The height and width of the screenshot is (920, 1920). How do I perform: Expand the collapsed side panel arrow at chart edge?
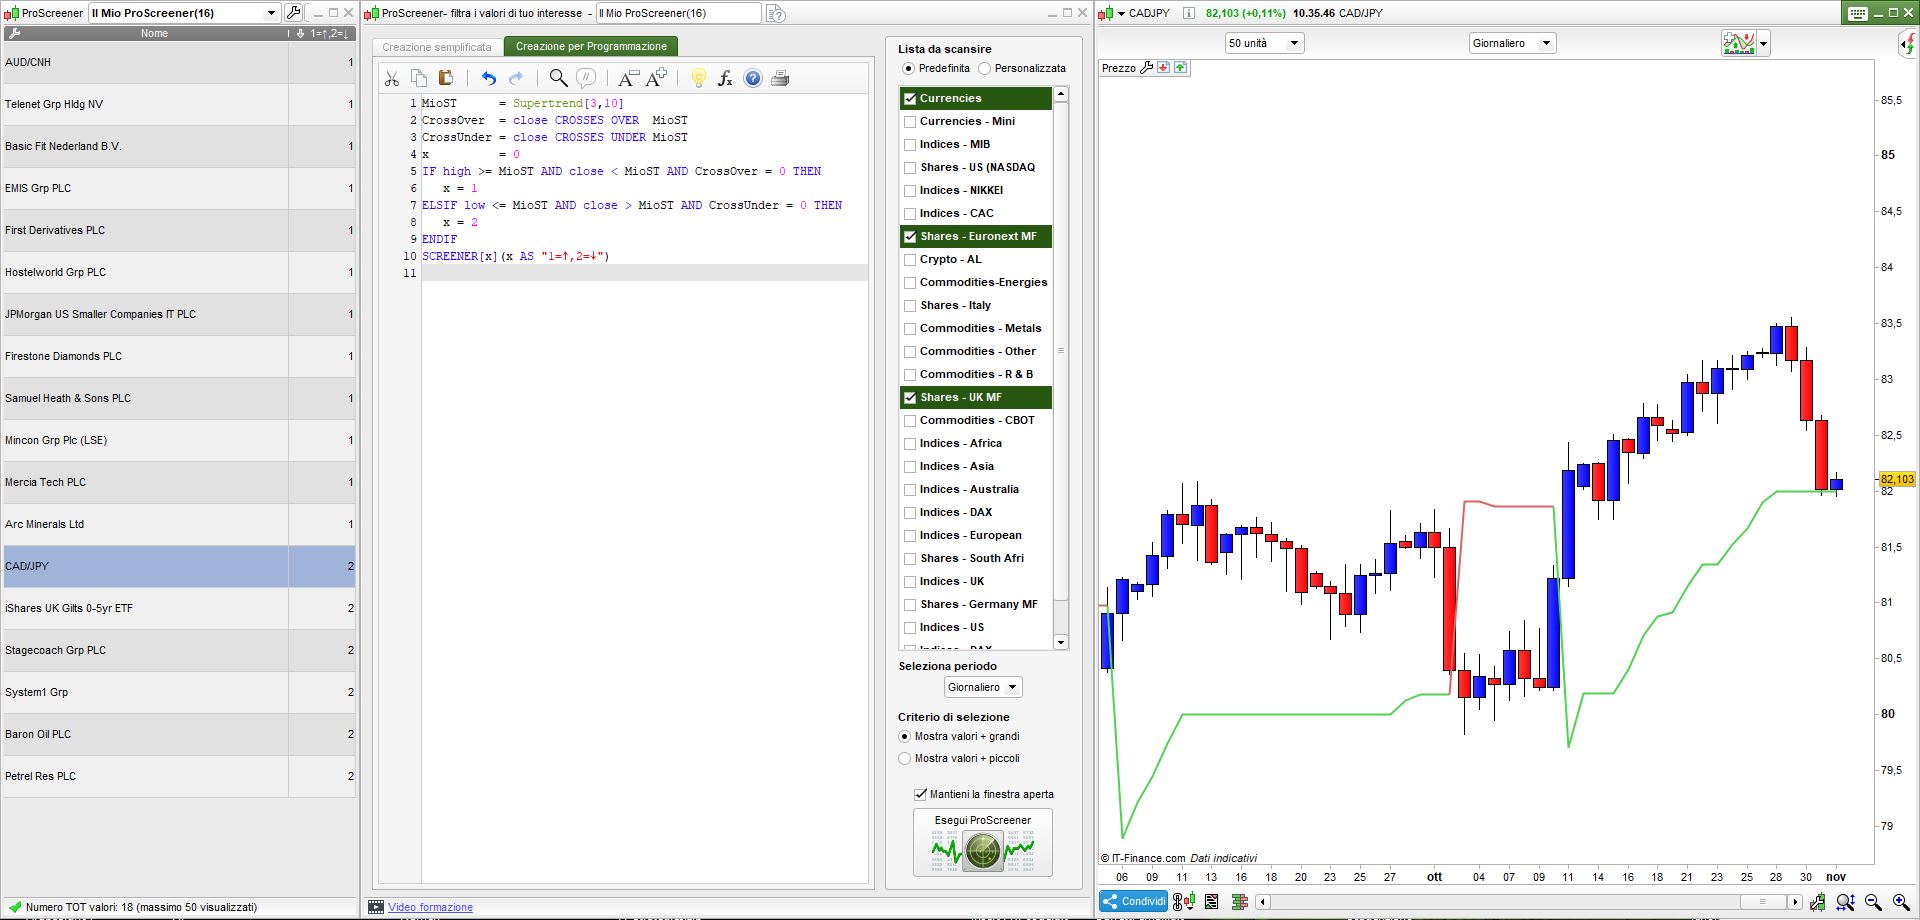(1907, 43)
